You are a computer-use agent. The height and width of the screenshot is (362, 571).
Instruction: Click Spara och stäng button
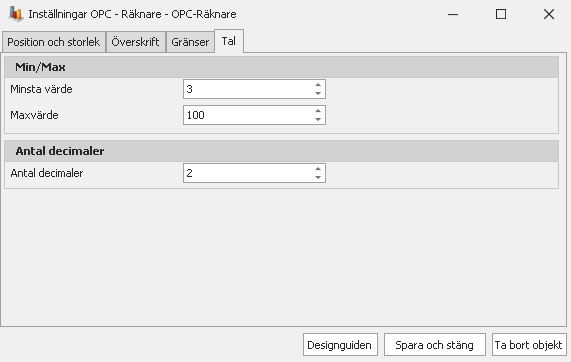tap(434, 345)
